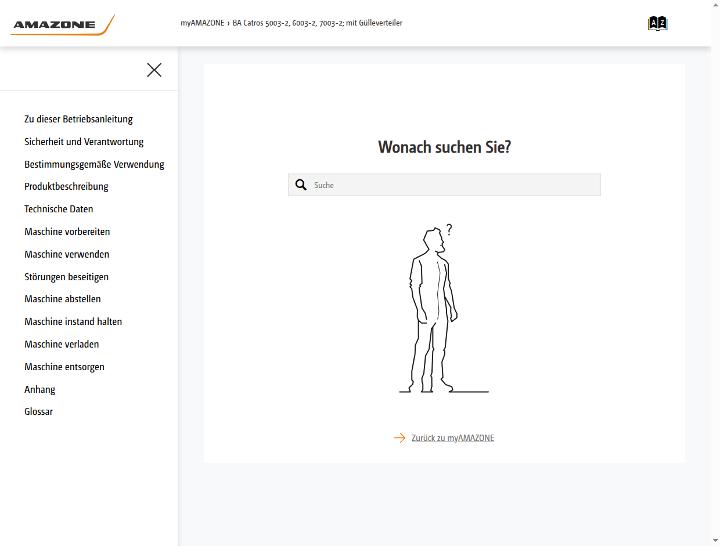This screenshot has width=720, height=546.
Task: Open the 'Glossar' entry in the sidebar
Action: click(x=39, y=411)
